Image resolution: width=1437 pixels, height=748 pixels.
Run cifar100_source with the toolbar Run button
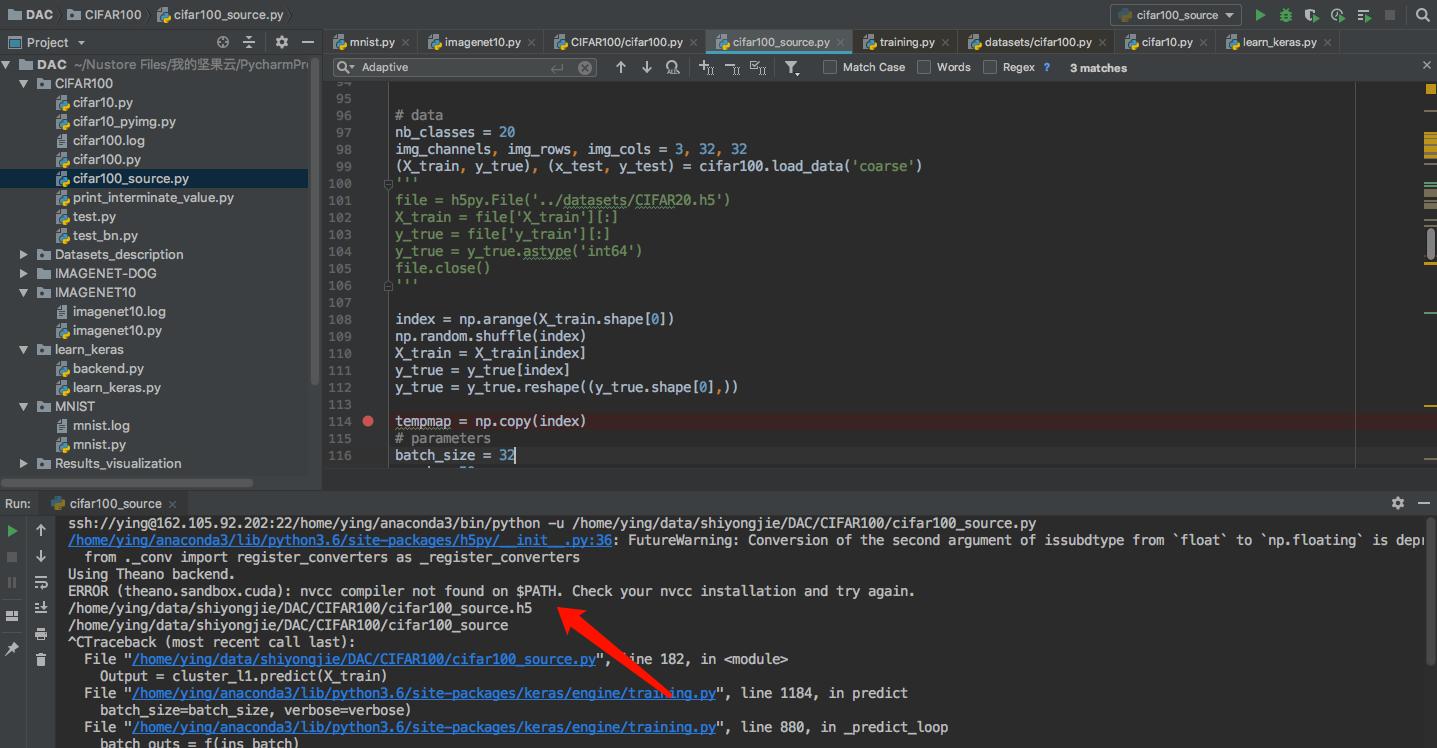[1260, 15]
